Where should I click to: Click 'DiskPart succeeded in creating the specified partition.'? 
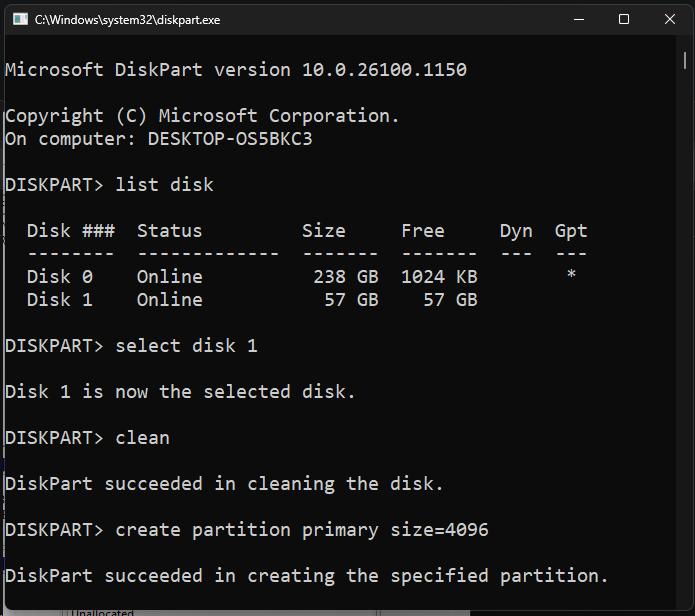307,576
